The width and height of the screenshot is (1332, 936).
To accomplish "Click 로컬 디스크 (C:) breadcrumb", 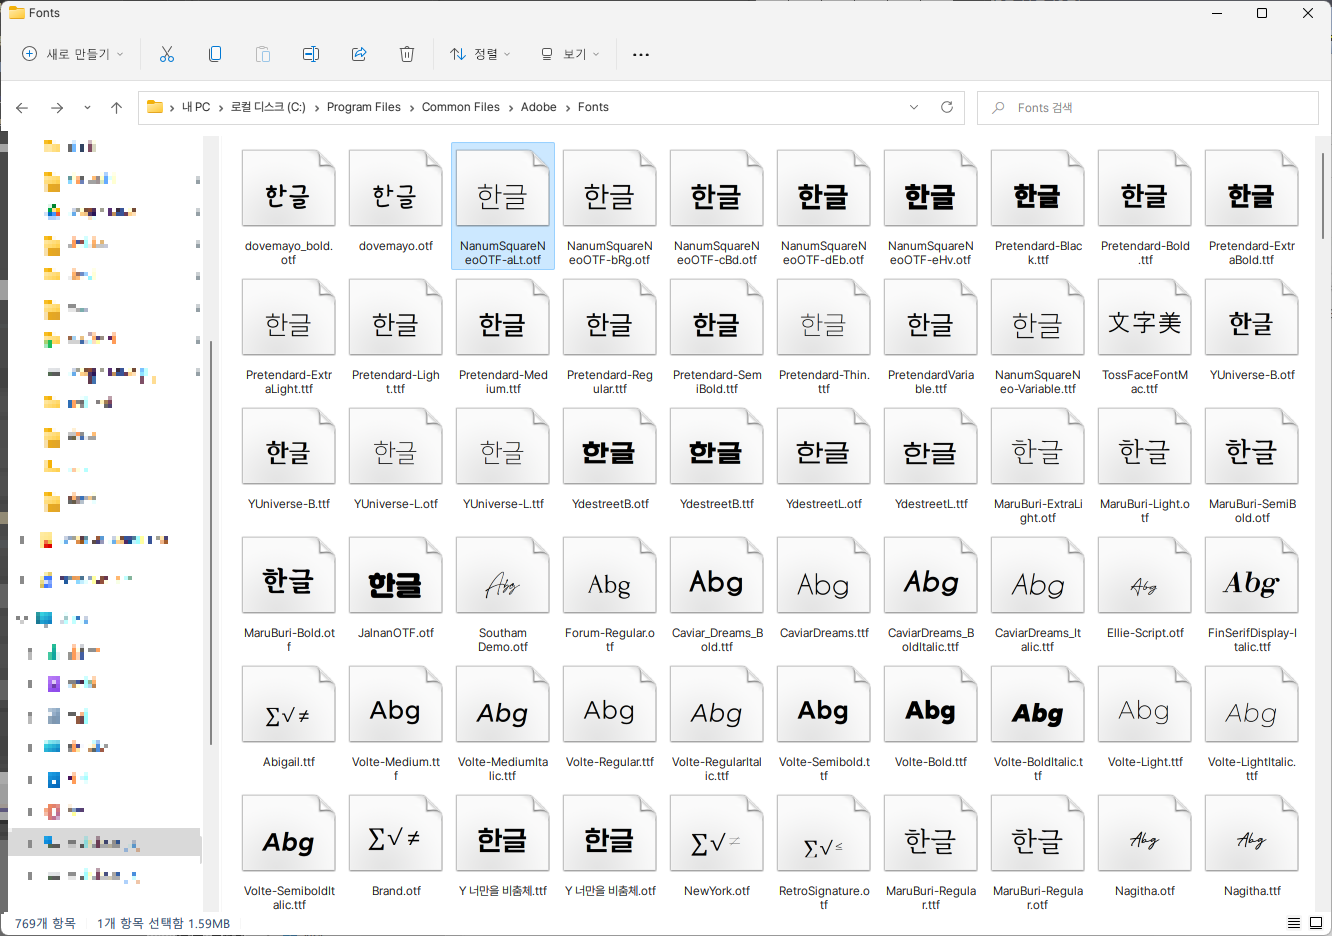I will [x=268, y=107].
